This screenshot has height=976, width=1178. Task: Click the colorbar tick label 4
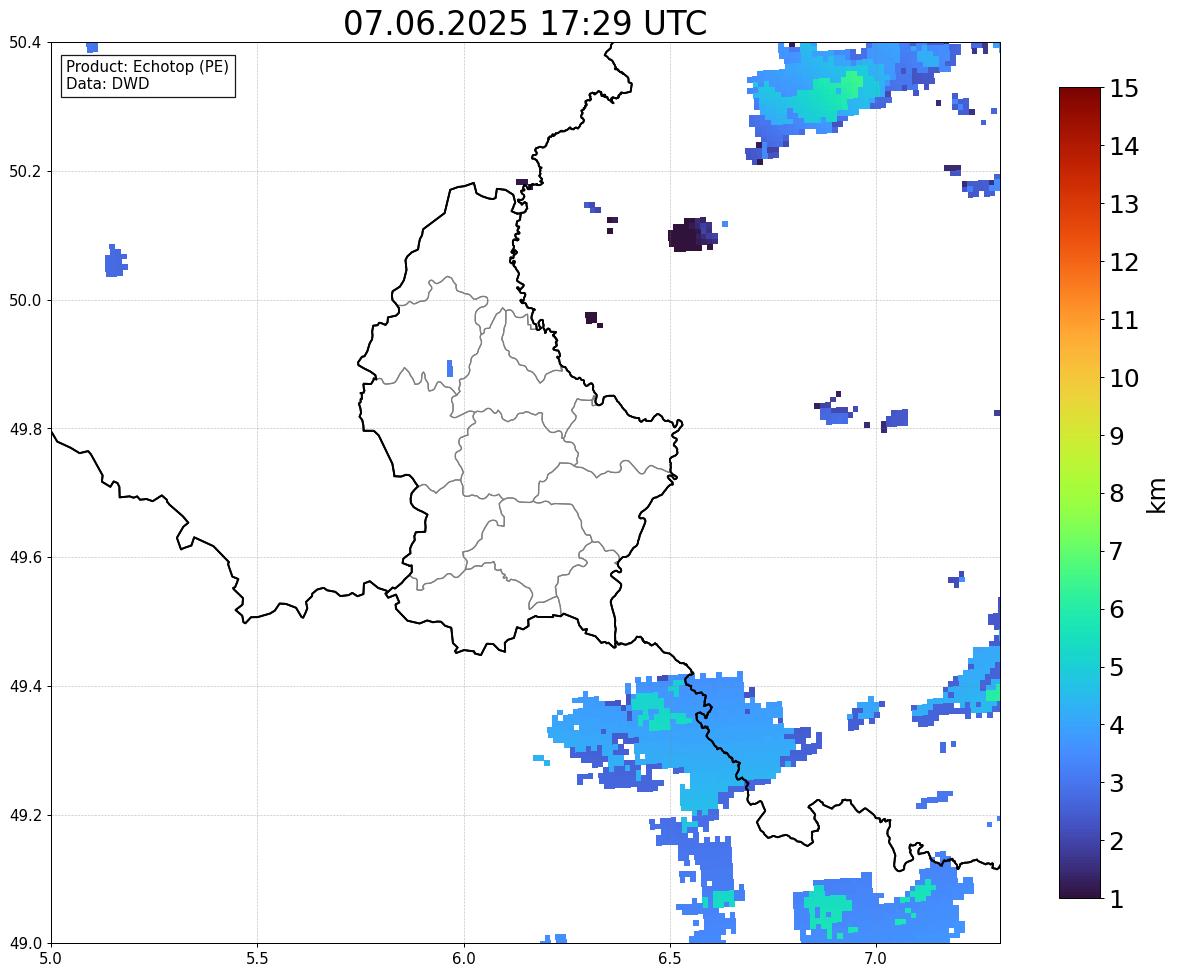pyautogui.click(x=1116, y=726)
